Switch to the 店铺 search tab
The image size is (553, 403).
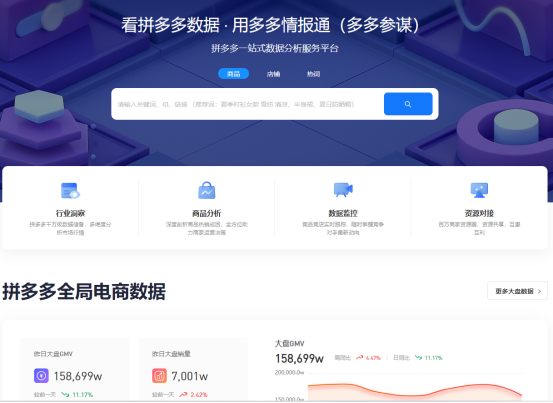(273, 74)
